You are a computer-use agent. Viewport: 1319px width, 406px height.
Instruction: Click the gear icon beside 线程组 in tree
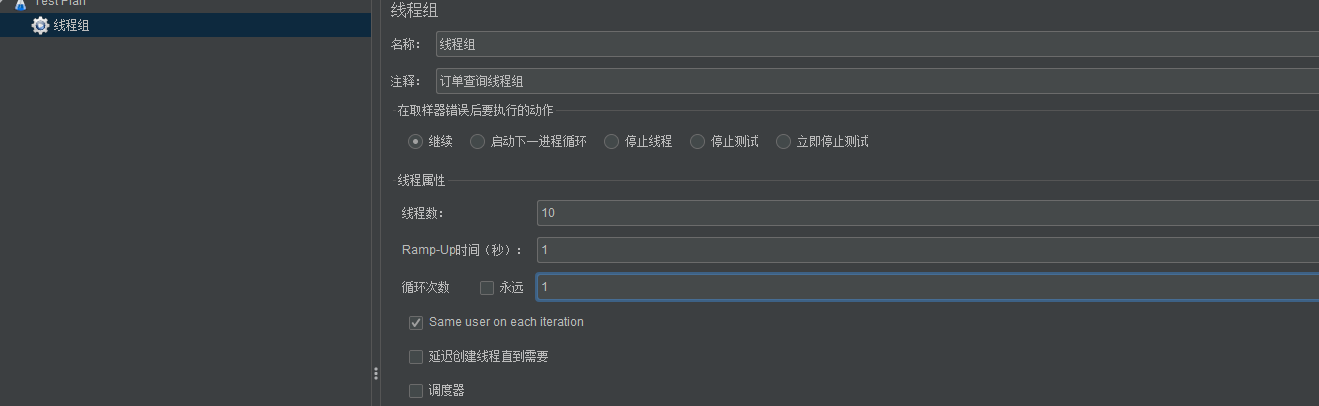40,26
